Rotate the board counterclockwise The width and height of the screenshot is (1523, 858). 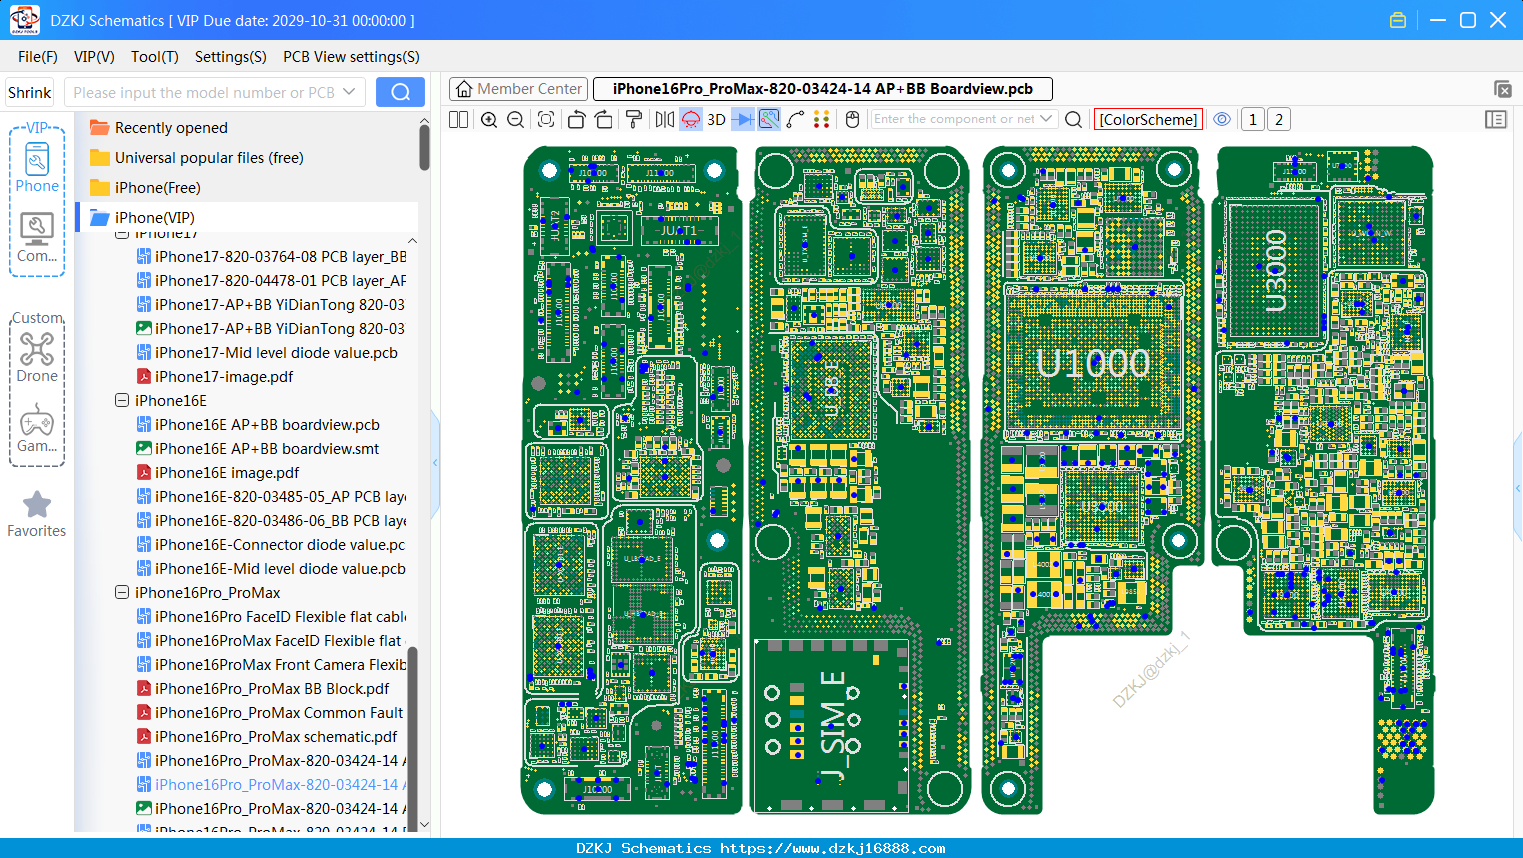576,120
